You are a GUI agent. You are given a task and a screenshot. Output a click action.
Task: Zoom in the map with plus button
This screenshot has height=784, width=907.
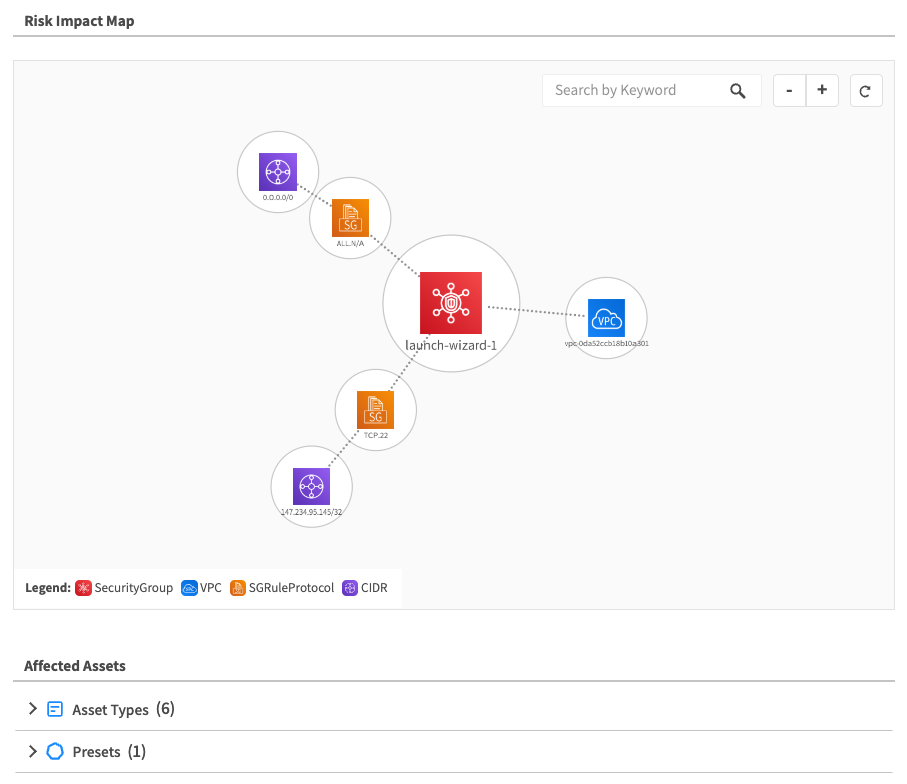tap(822, 91)
